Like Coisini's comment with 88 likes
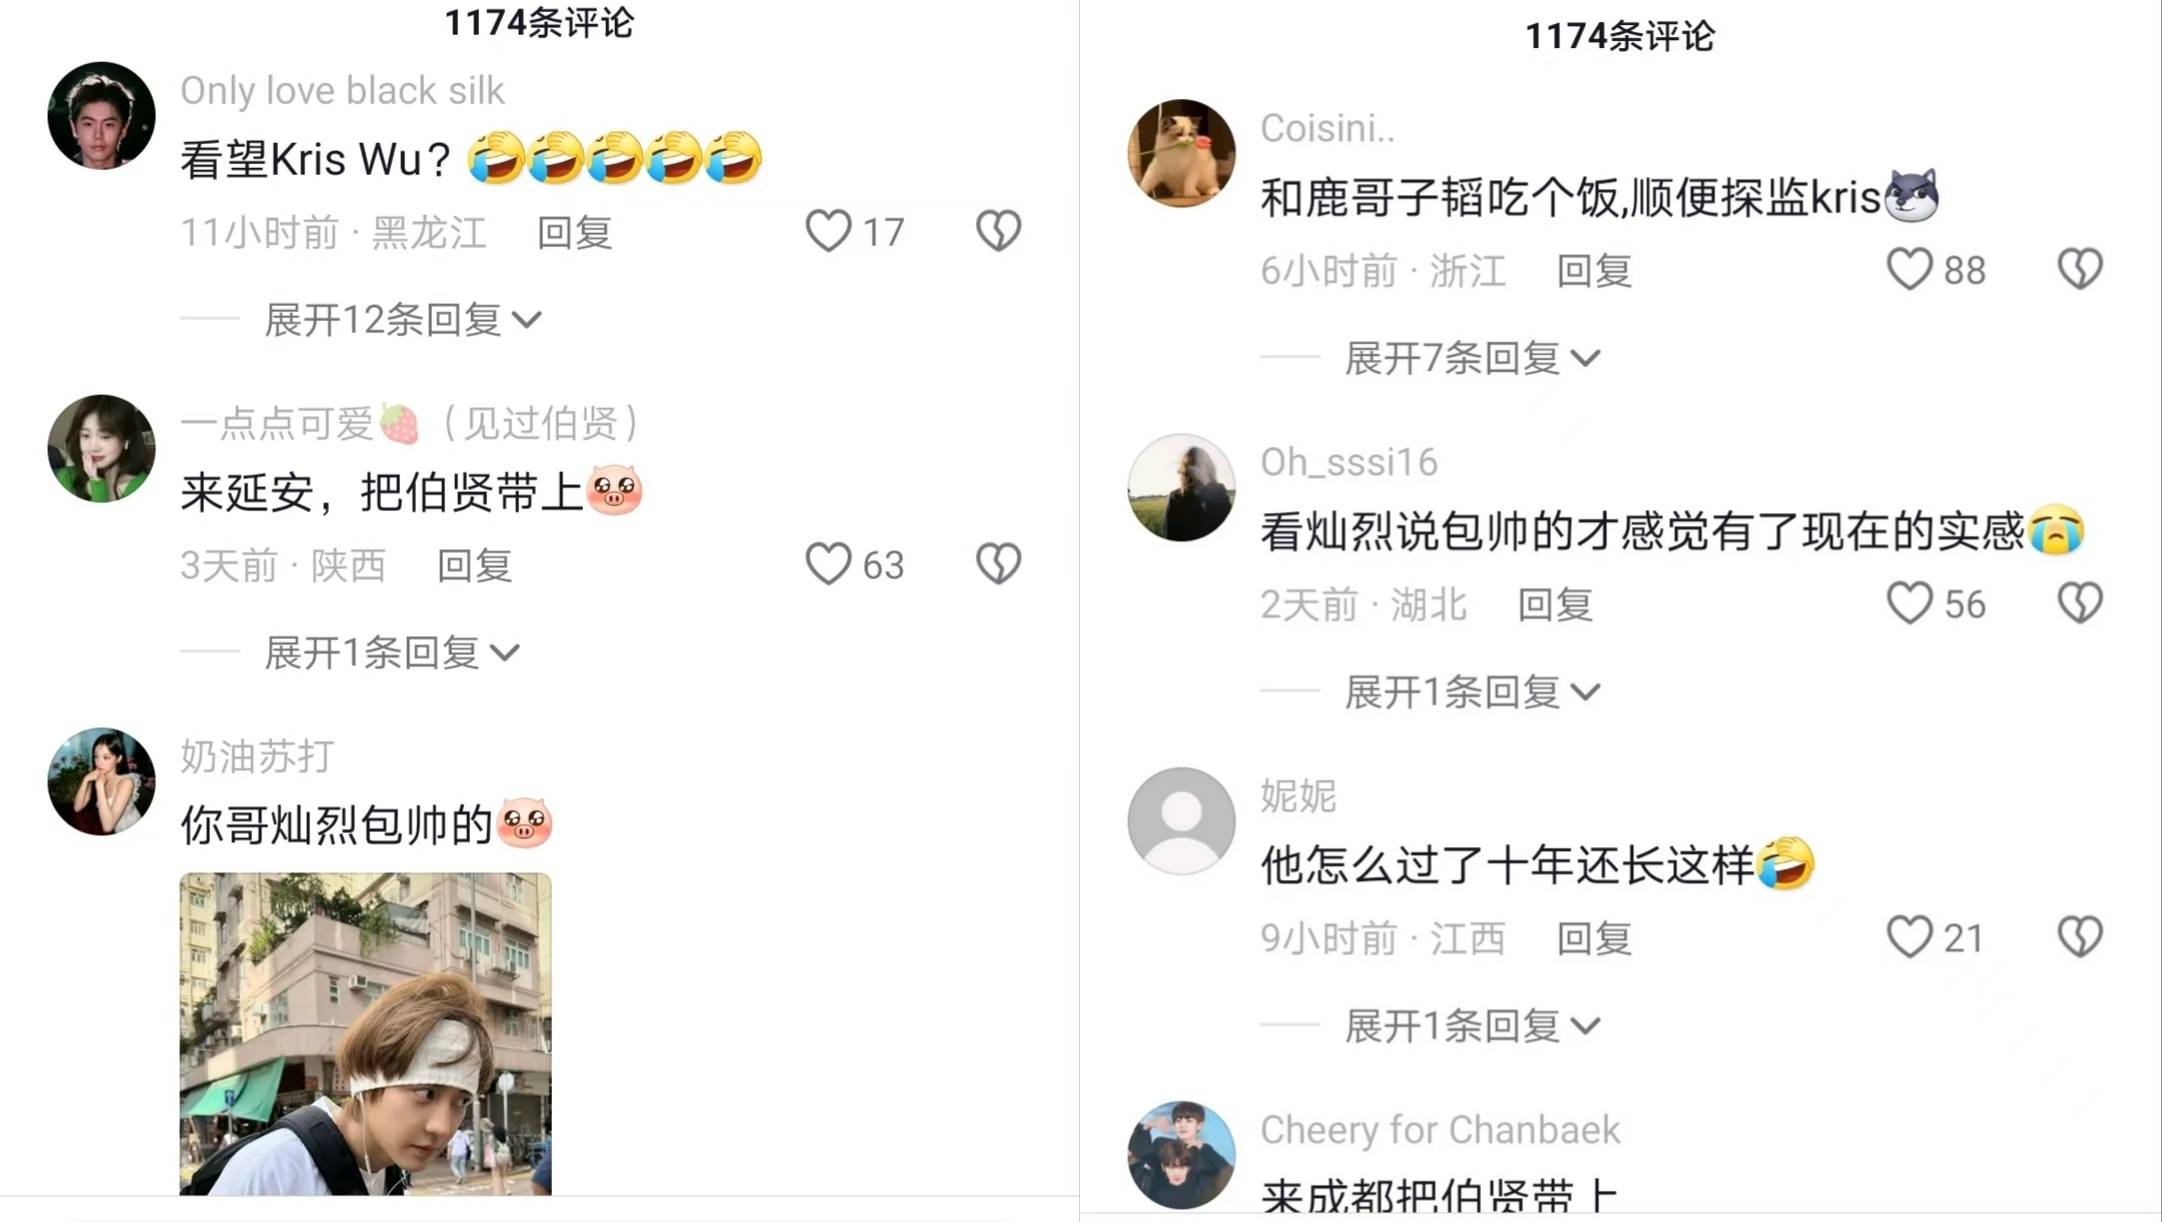Screen dimensions: 2162x1222 point(1909,269)
